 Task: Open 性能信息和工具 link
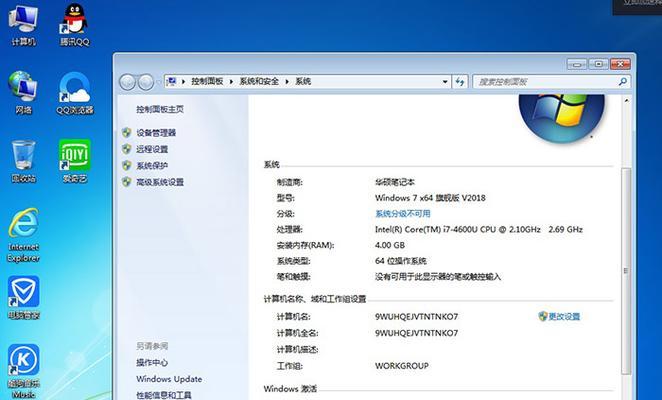click(164, 395)
